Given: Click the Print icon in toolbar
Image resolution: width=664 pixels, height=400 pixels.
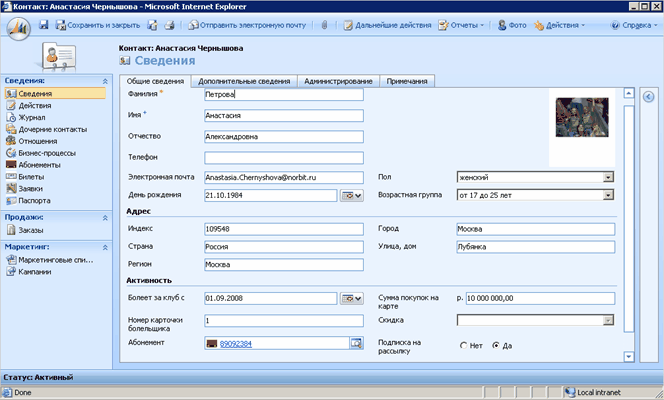Looking at the screenshot, I should point(169,25).
